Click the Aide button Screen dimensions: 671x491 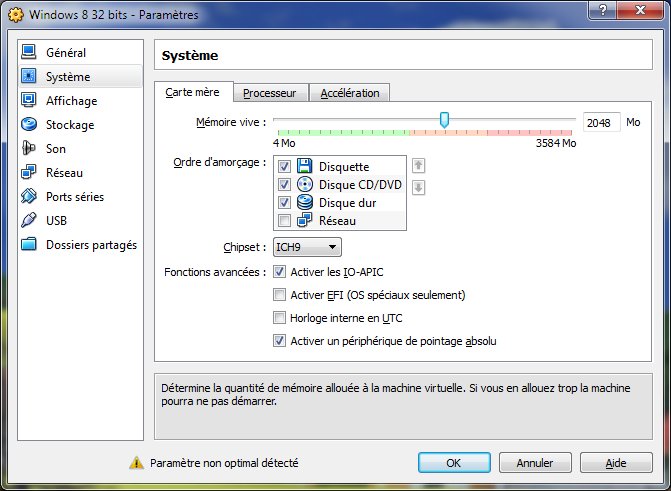pyautogui.click(x=616, y=463)
